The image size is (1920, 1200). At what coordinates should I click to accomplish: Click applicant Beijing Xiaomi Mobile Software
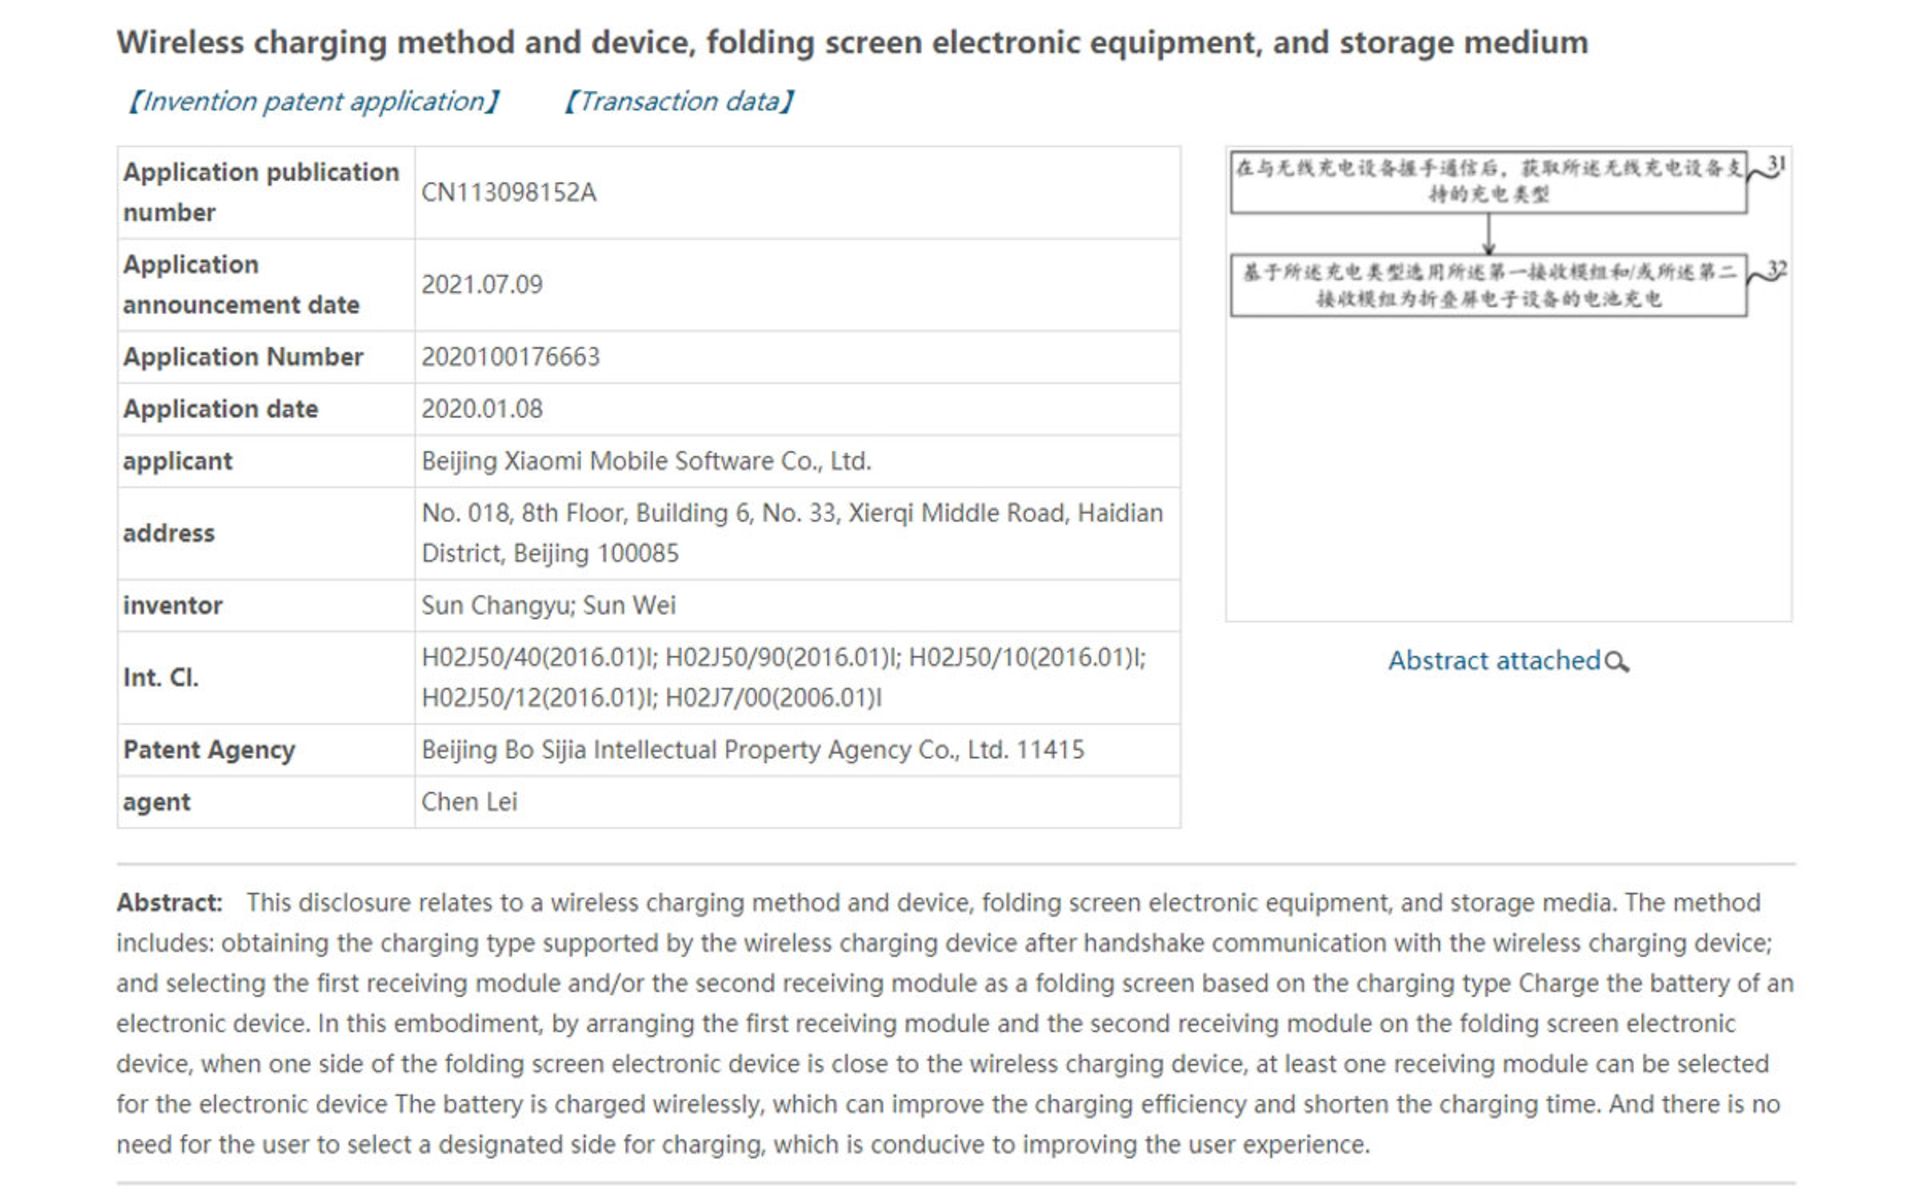(646, 461)
